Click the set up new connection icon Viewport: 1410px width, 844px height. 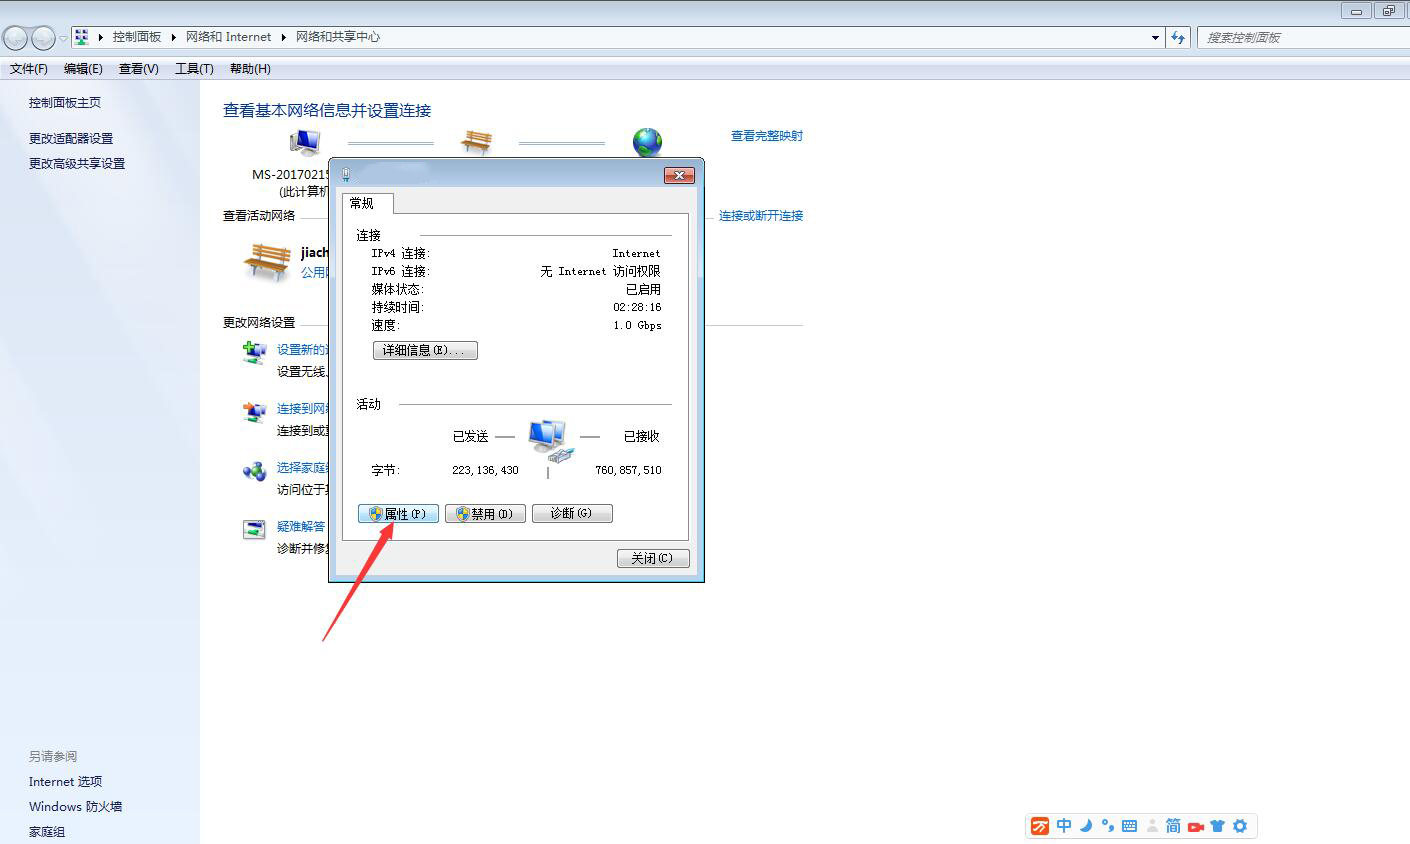coord(254,352)
